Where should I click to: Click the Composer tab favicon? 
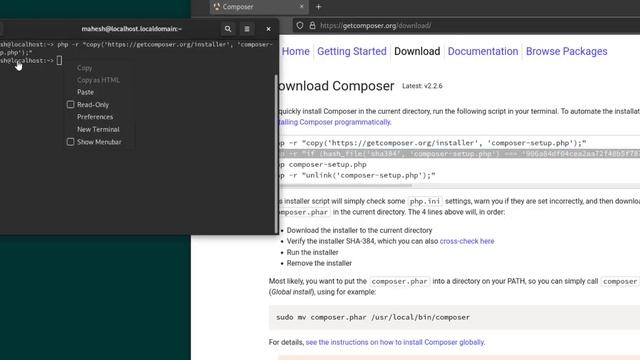[x=217, y=7]
